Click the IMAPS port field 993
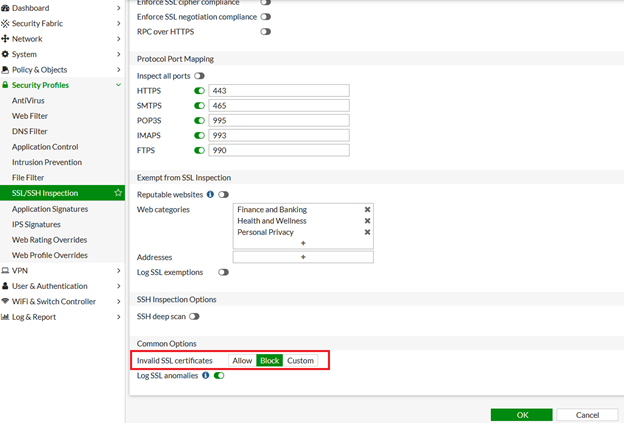This screenshot has height=423, width=624. click(279, 135)
